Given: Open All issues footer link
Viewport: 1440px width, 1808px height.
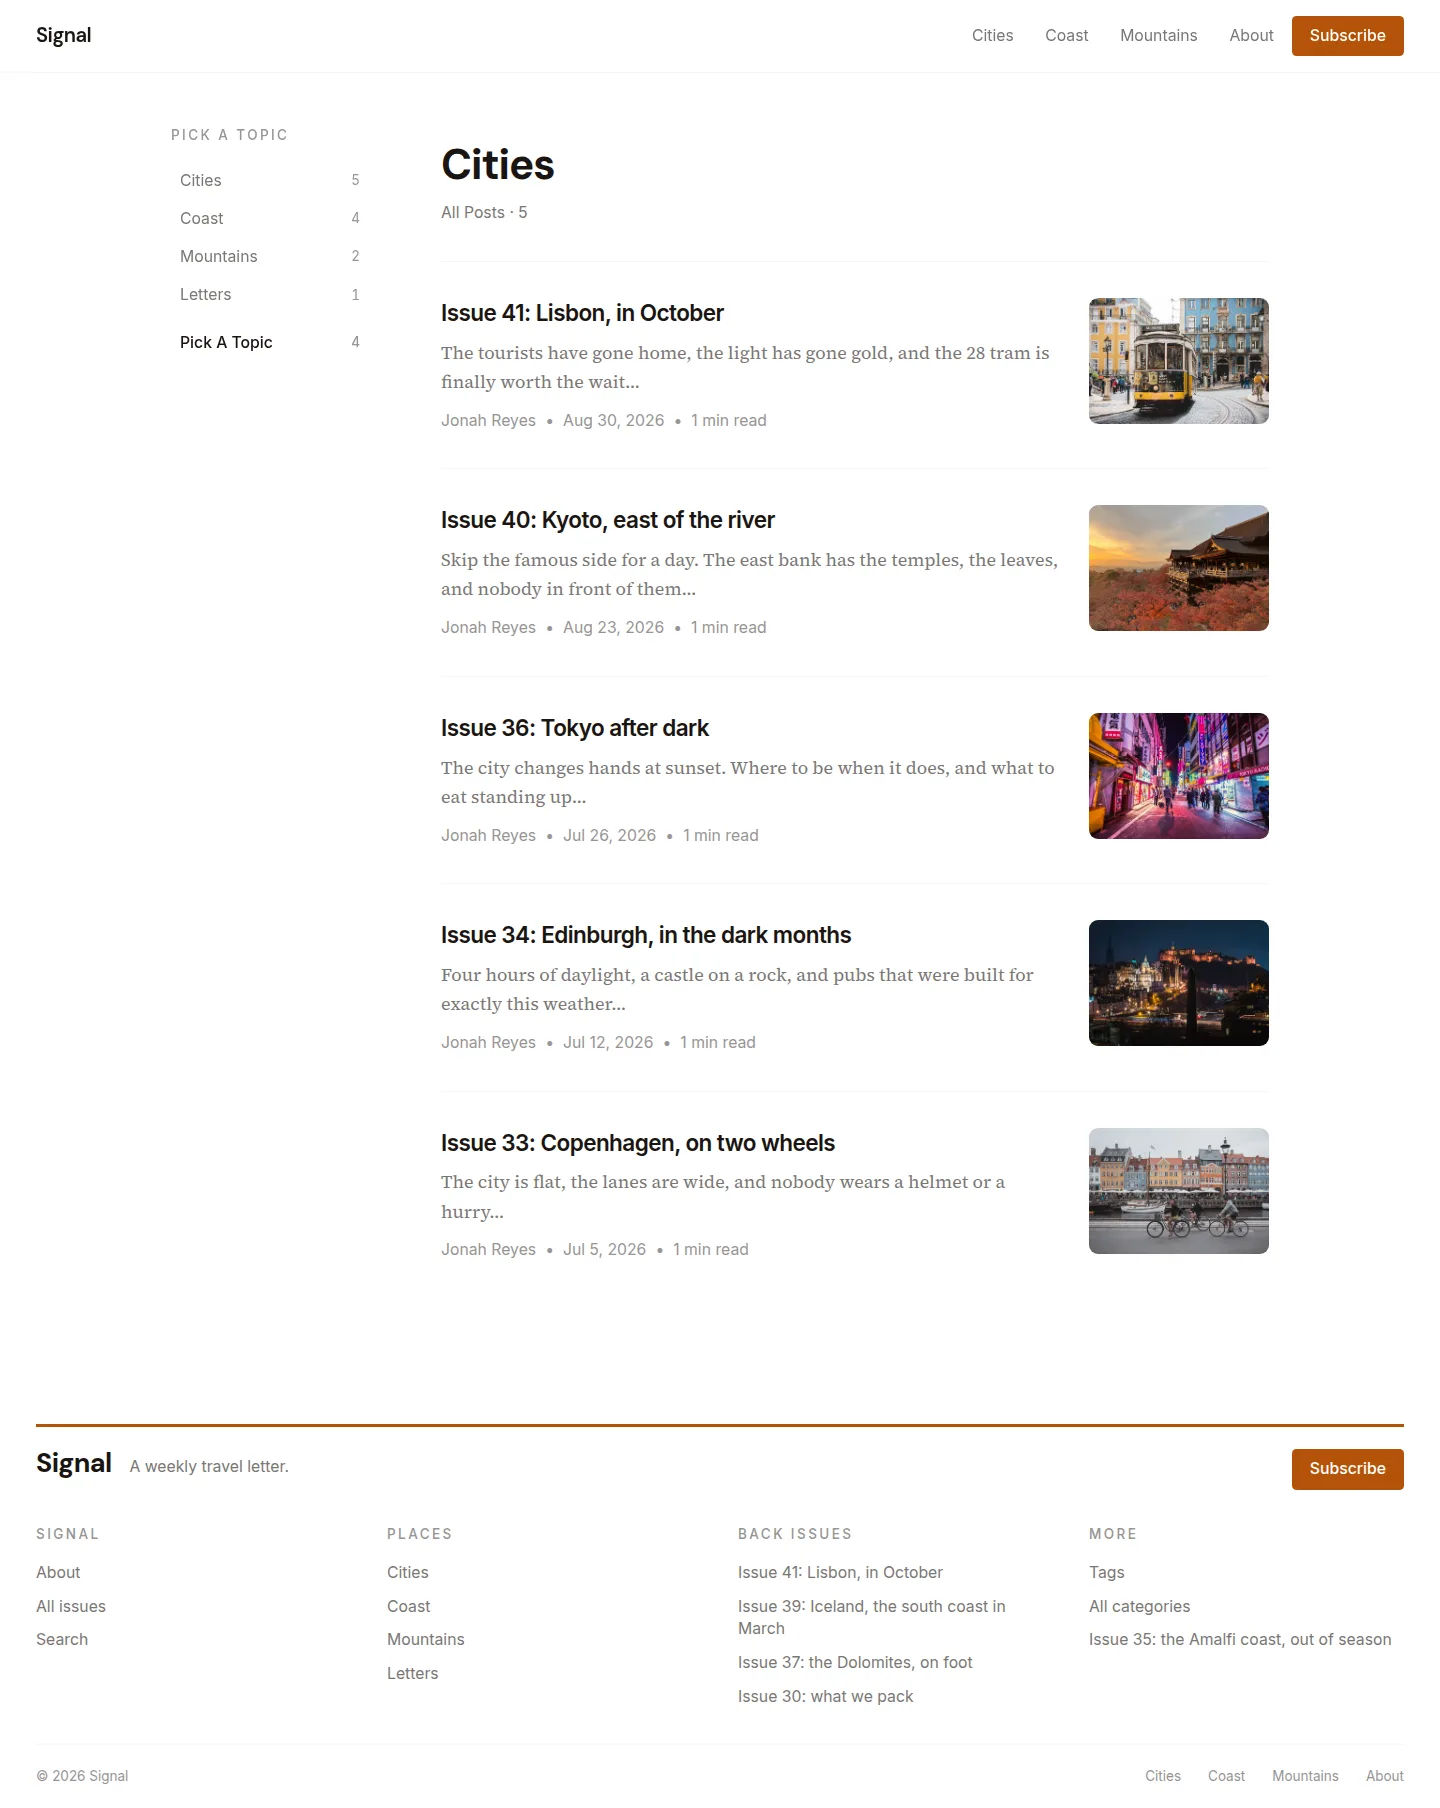Looking at the screenshot, I should click(x=71, y=1606).
